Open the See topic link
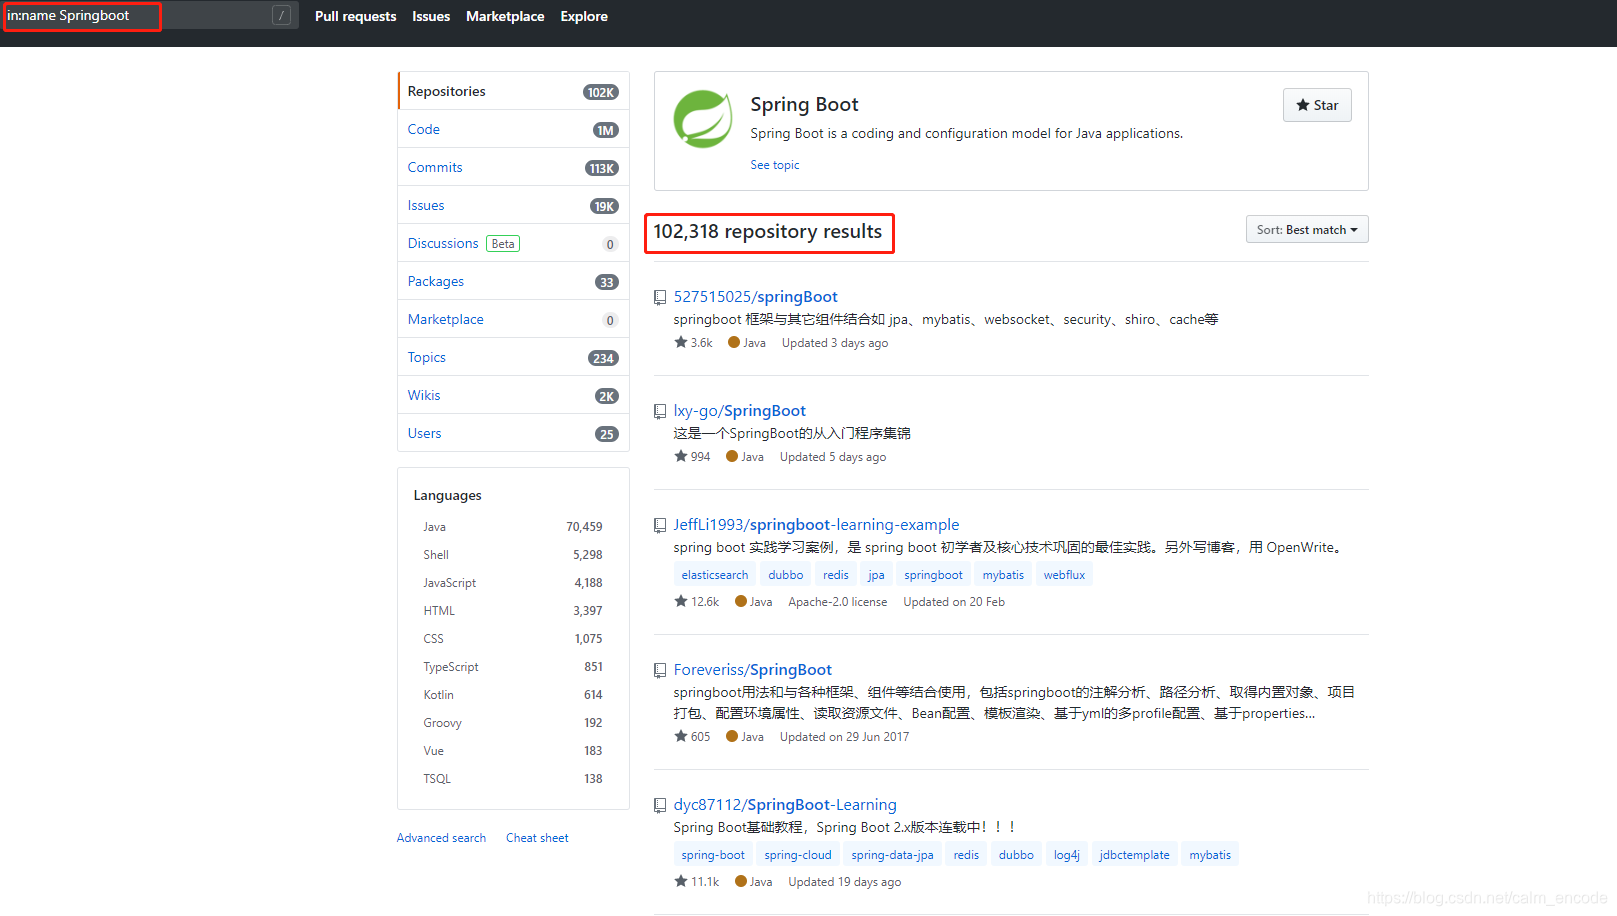This screenshot has width=1617, height=916. 775,165
